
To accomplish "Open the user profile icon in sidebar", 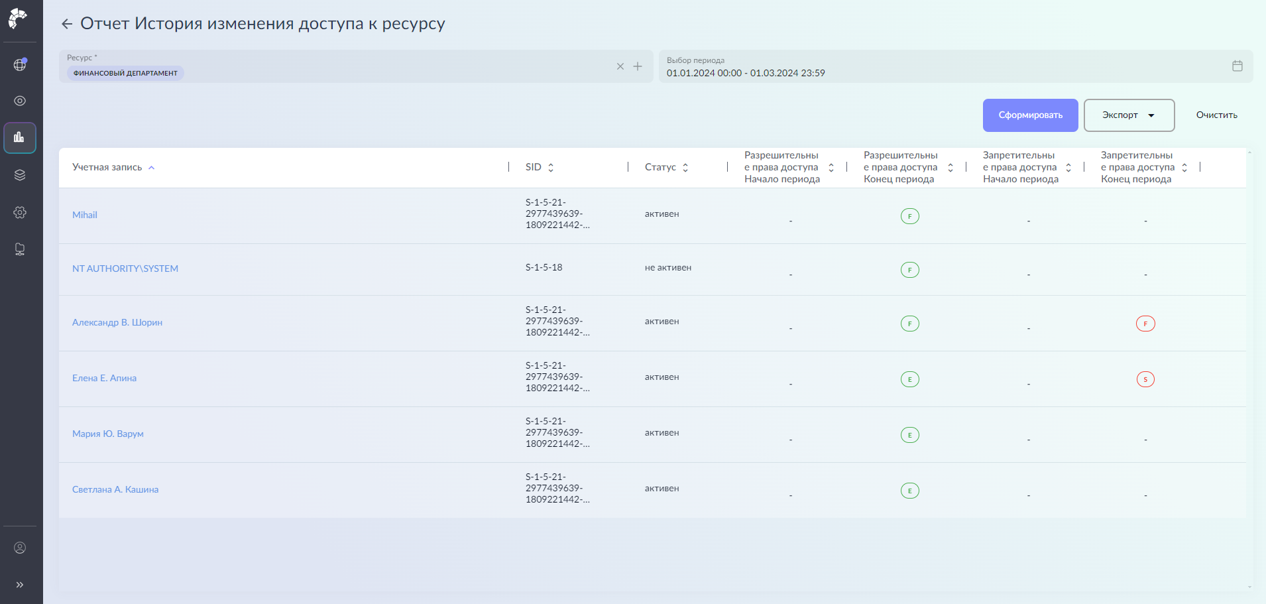I will pyautogui.click(x=20, y=548).
